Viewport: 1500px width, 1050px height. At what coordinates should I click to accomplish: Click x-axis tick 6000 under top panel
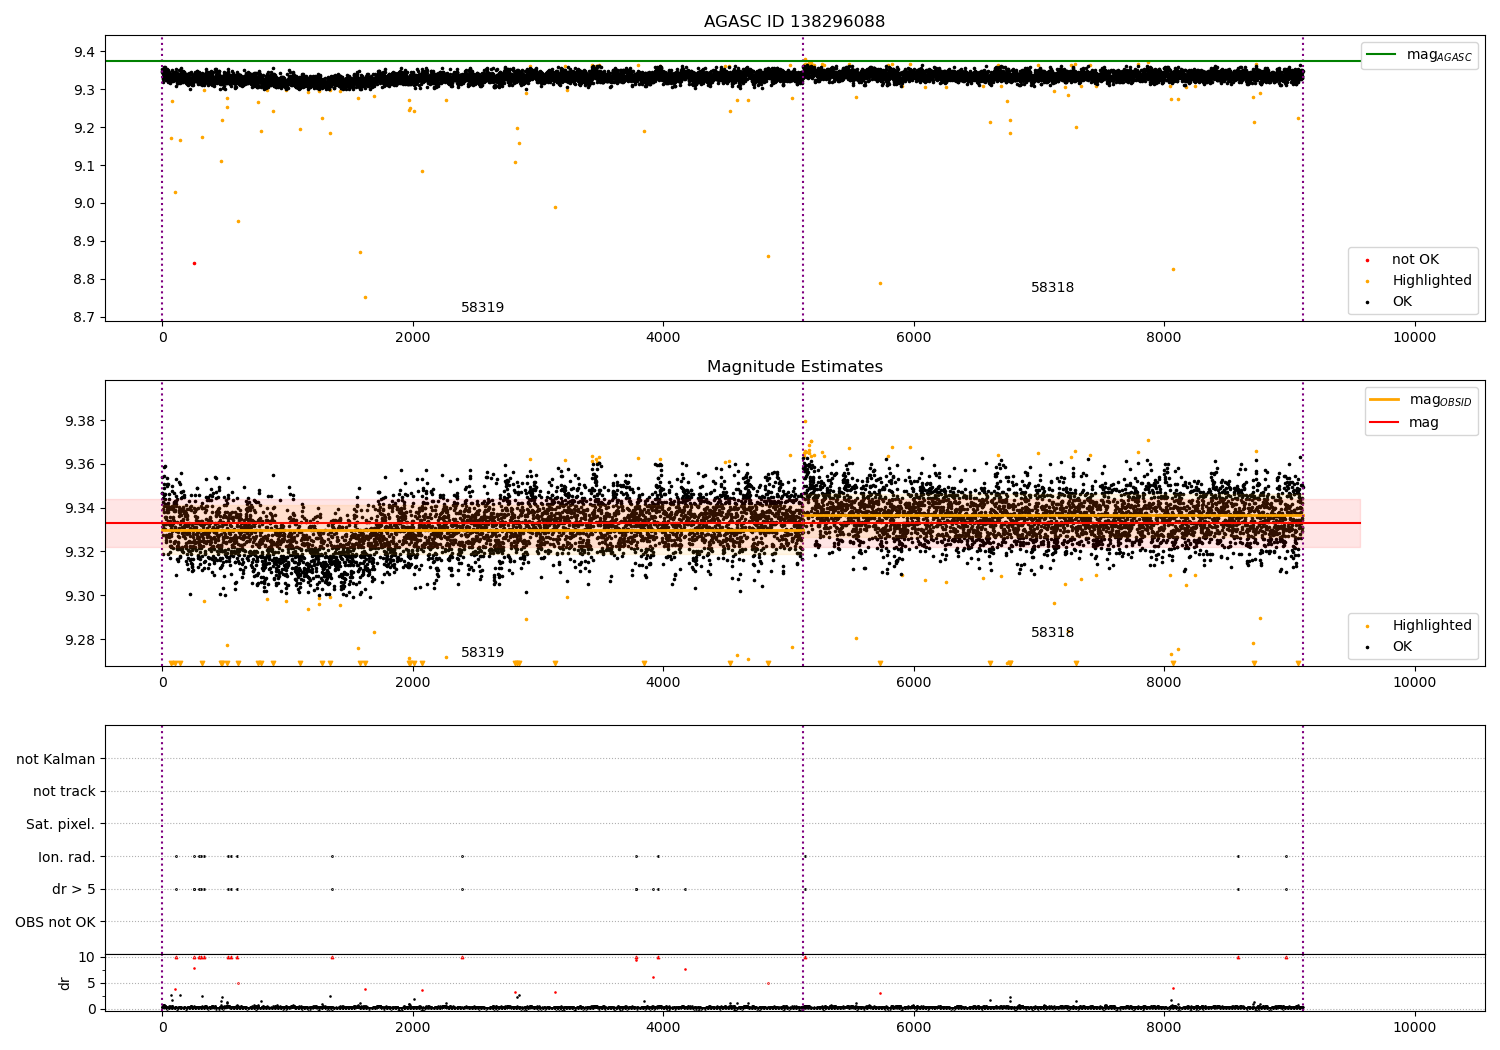pos(914,338)
